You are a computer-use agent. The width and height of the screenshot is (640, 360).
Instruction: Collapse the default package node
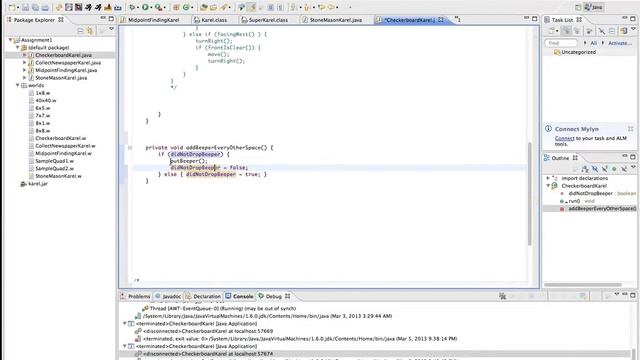18,47
